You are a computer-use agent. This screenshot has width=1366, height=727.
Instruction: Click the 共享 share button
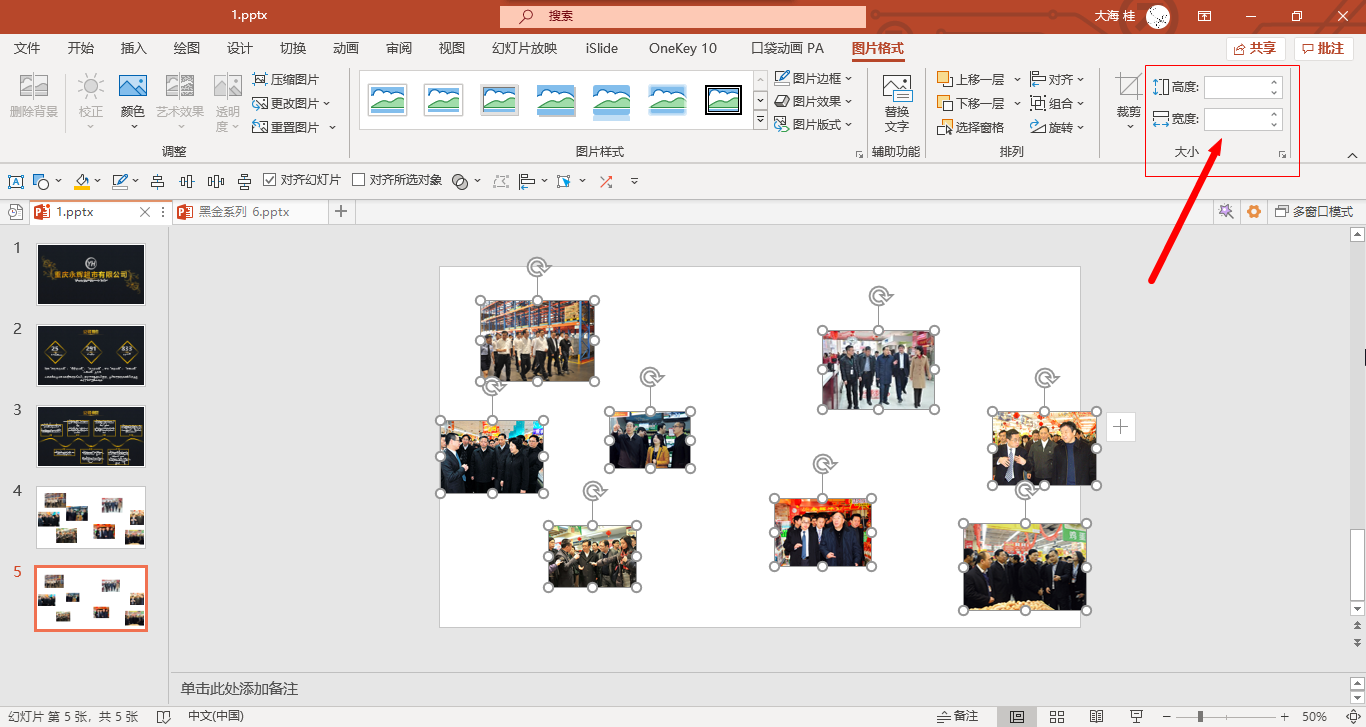click(x=1255, y=48)
